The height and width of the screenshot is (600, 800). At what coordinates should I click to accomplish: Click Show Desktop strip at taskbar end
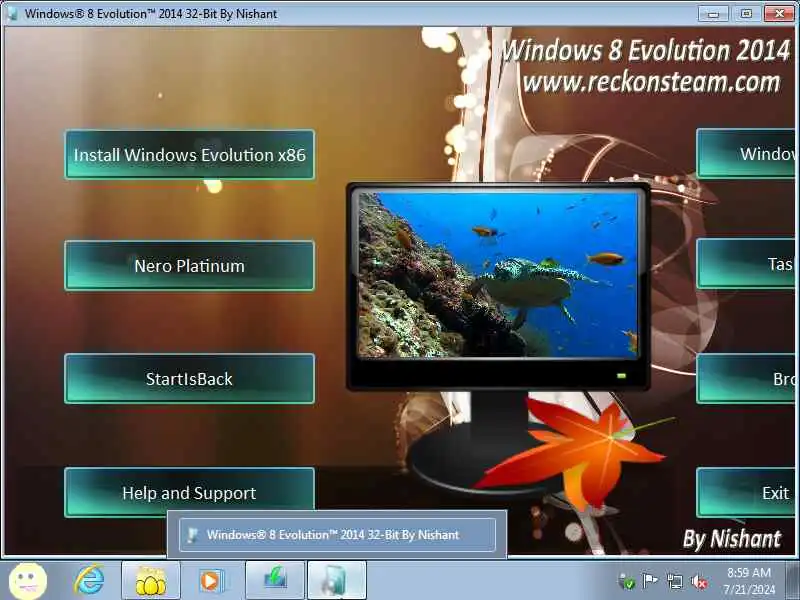pos(794,581)
